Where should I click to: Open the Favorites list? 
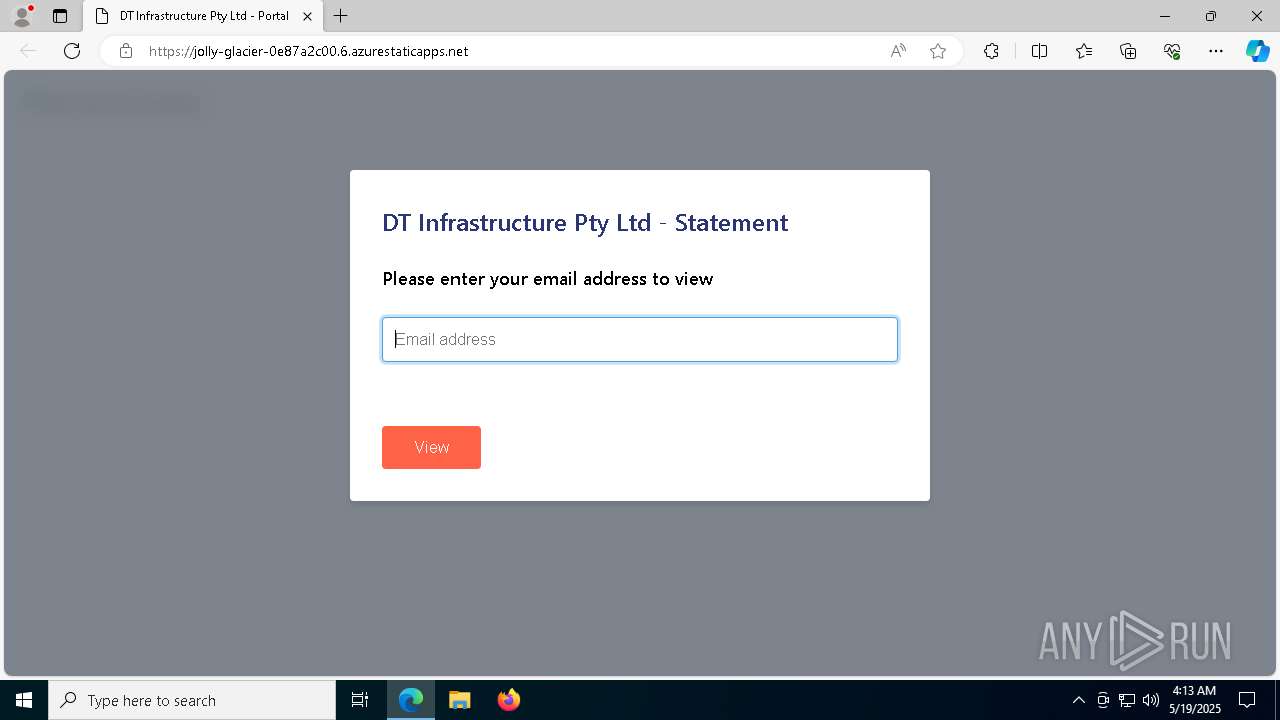1084,51
